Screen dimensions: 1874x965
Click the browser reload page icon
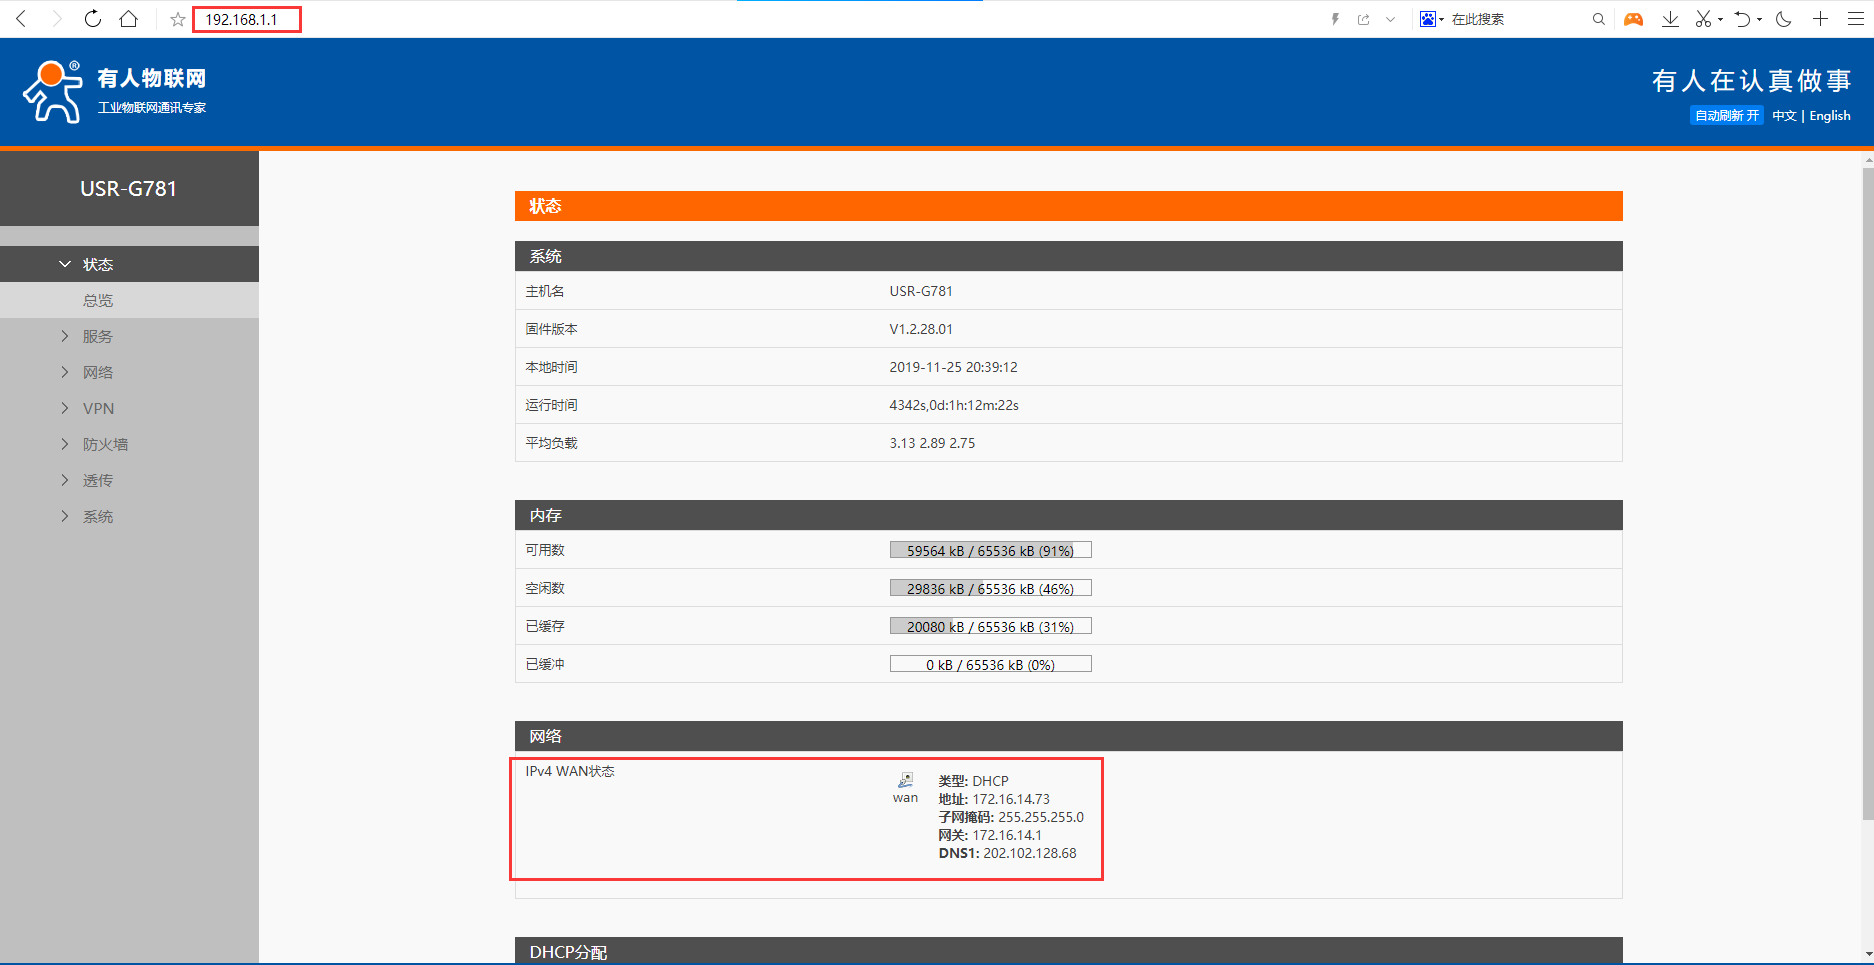coord(92,19)
